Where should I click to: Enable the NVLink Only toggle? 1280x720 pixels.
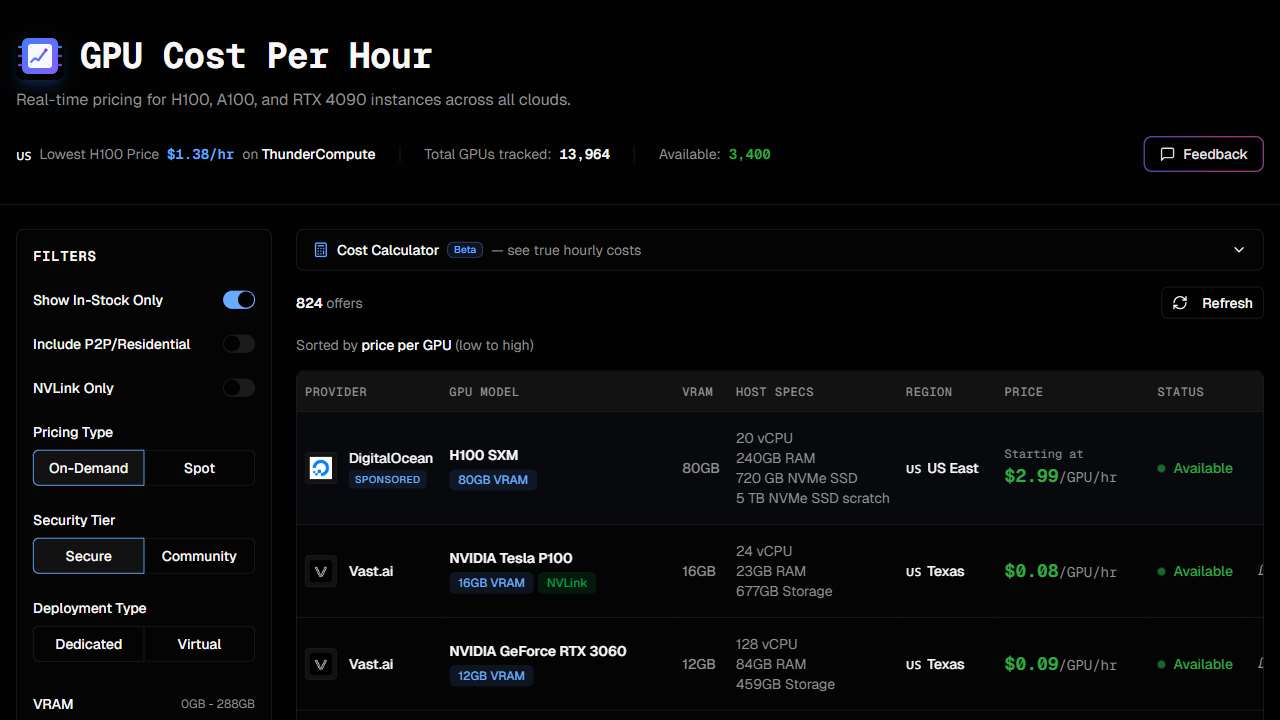click(238, 388)
